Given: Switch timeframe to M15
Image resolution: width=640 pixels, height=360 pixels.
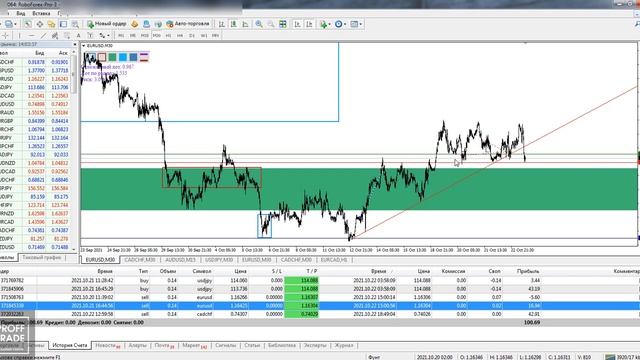Looking at the screenshot, I should coord(144,36).
